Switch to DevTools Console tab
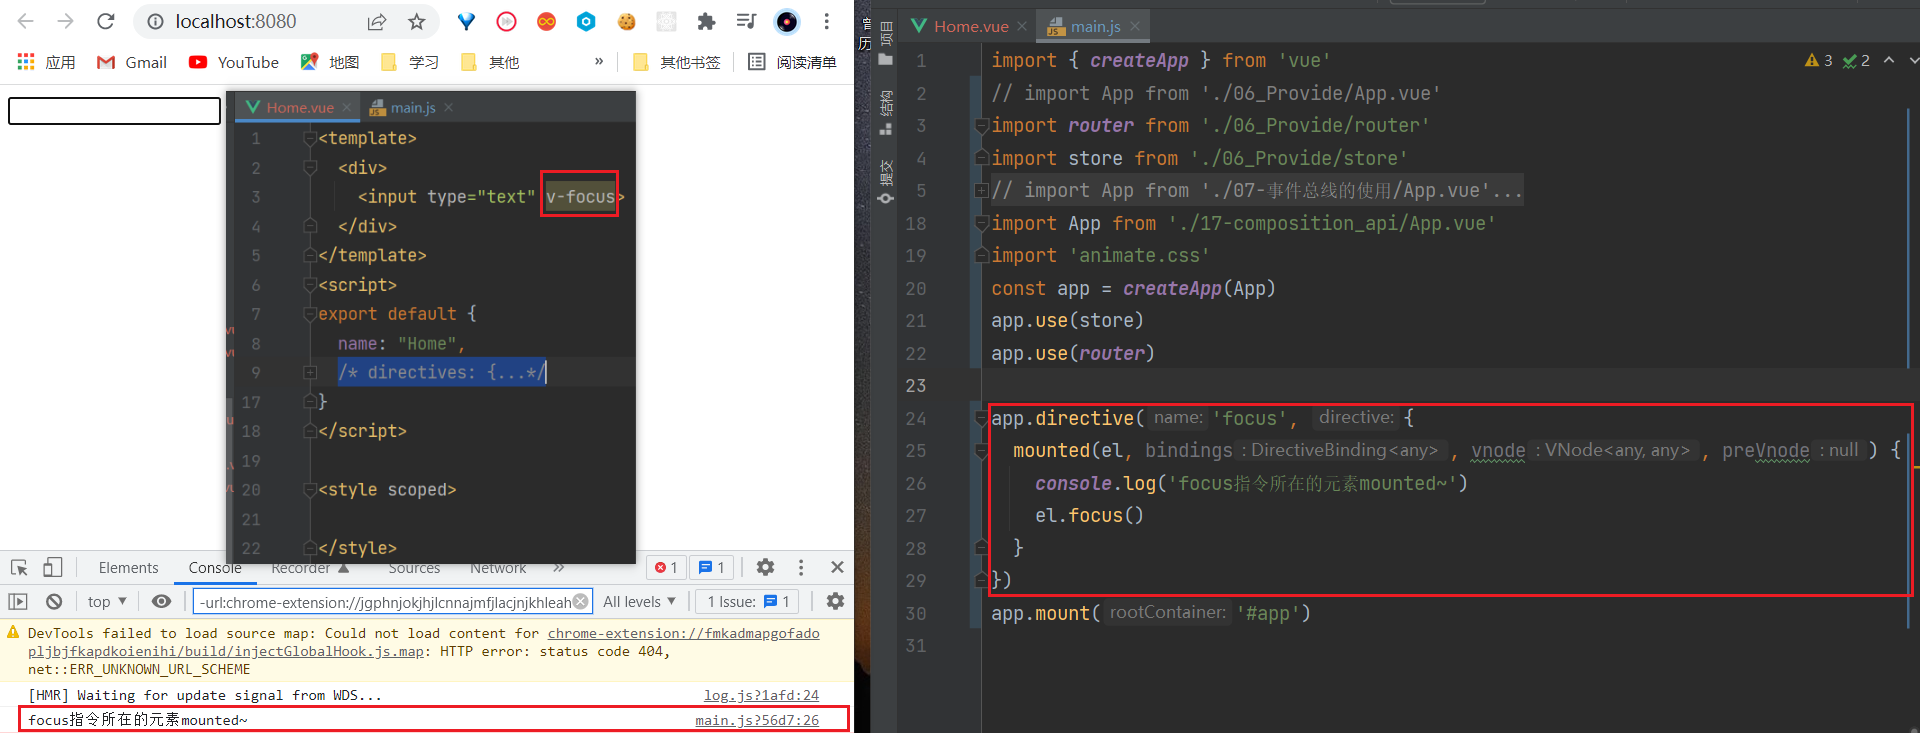This screenshot has height=733, width=1920. [x=215, y=568]
